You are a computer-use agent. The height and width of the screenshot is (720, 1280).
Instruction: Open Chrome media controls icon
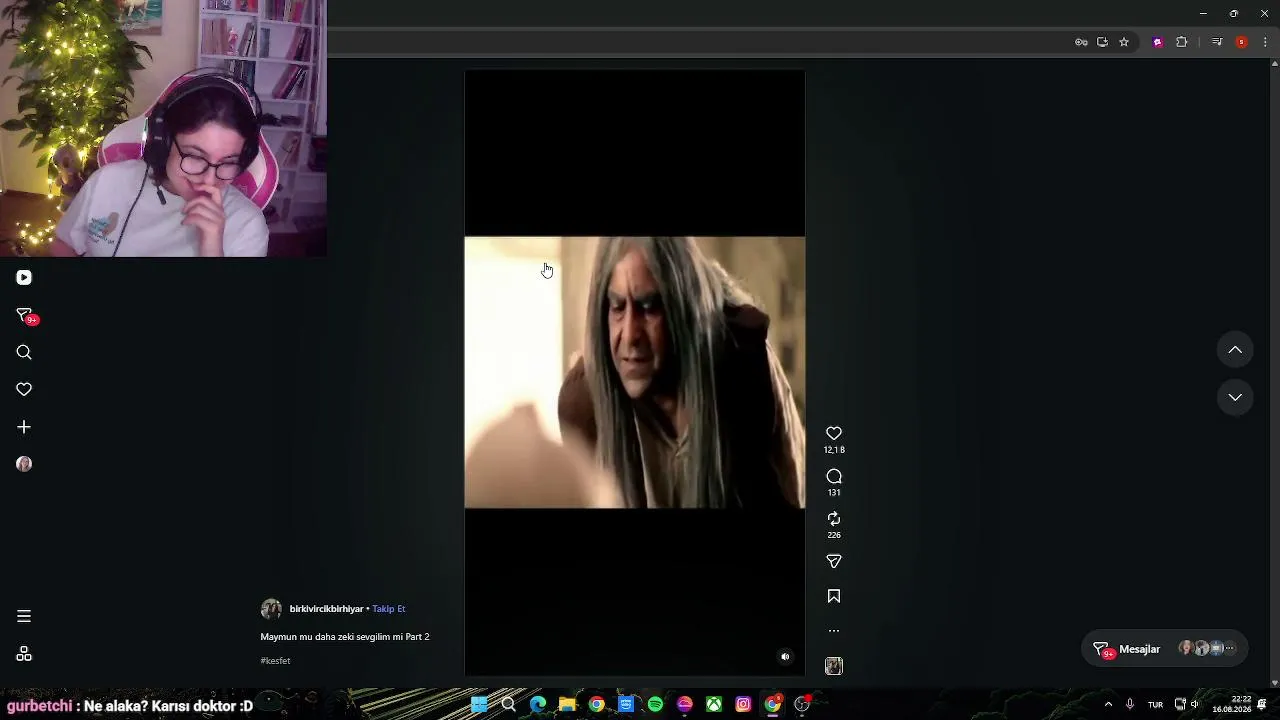[x=1217, y=42]
